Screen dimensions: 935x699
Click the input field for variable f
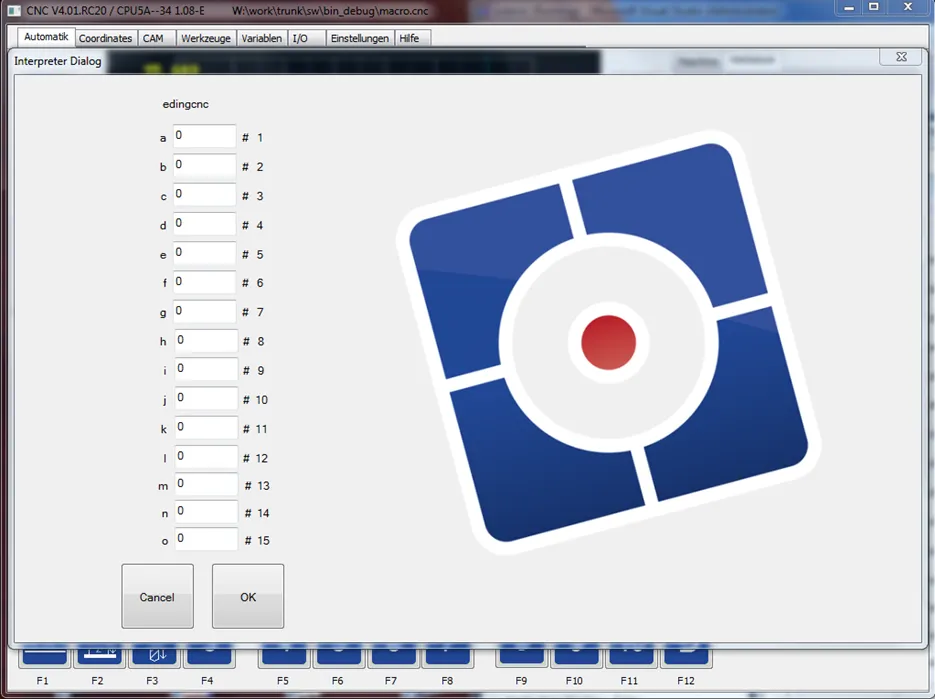point(205,282)
